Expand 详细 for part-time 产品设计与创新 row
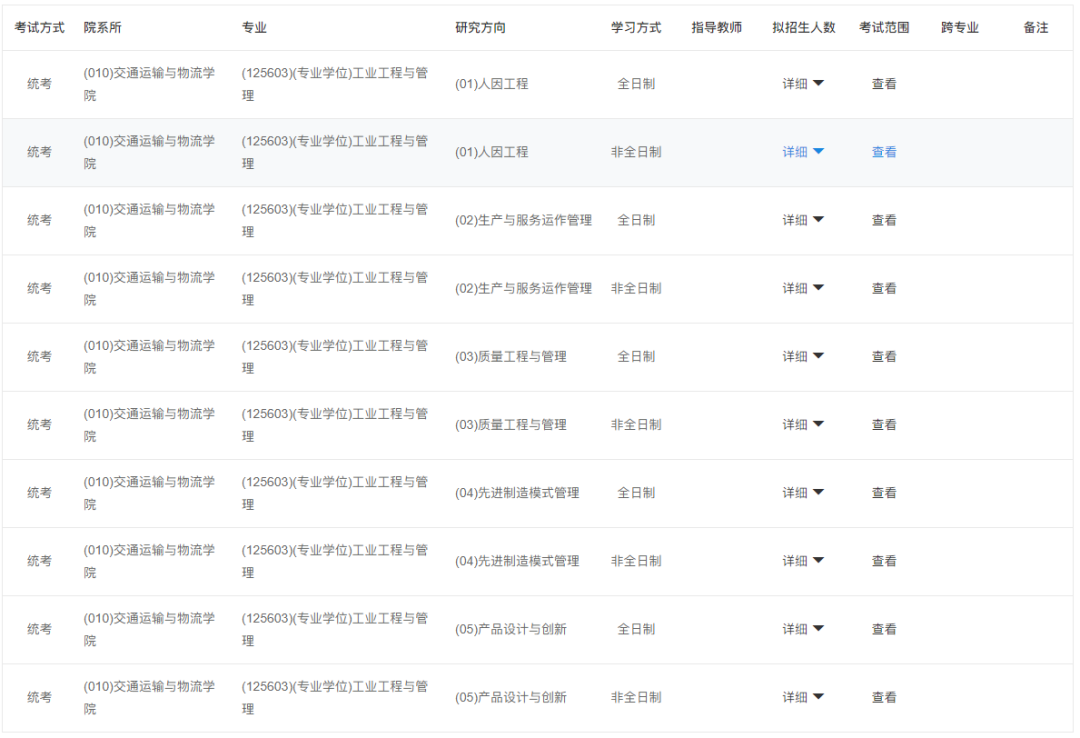 click(803, 697)
